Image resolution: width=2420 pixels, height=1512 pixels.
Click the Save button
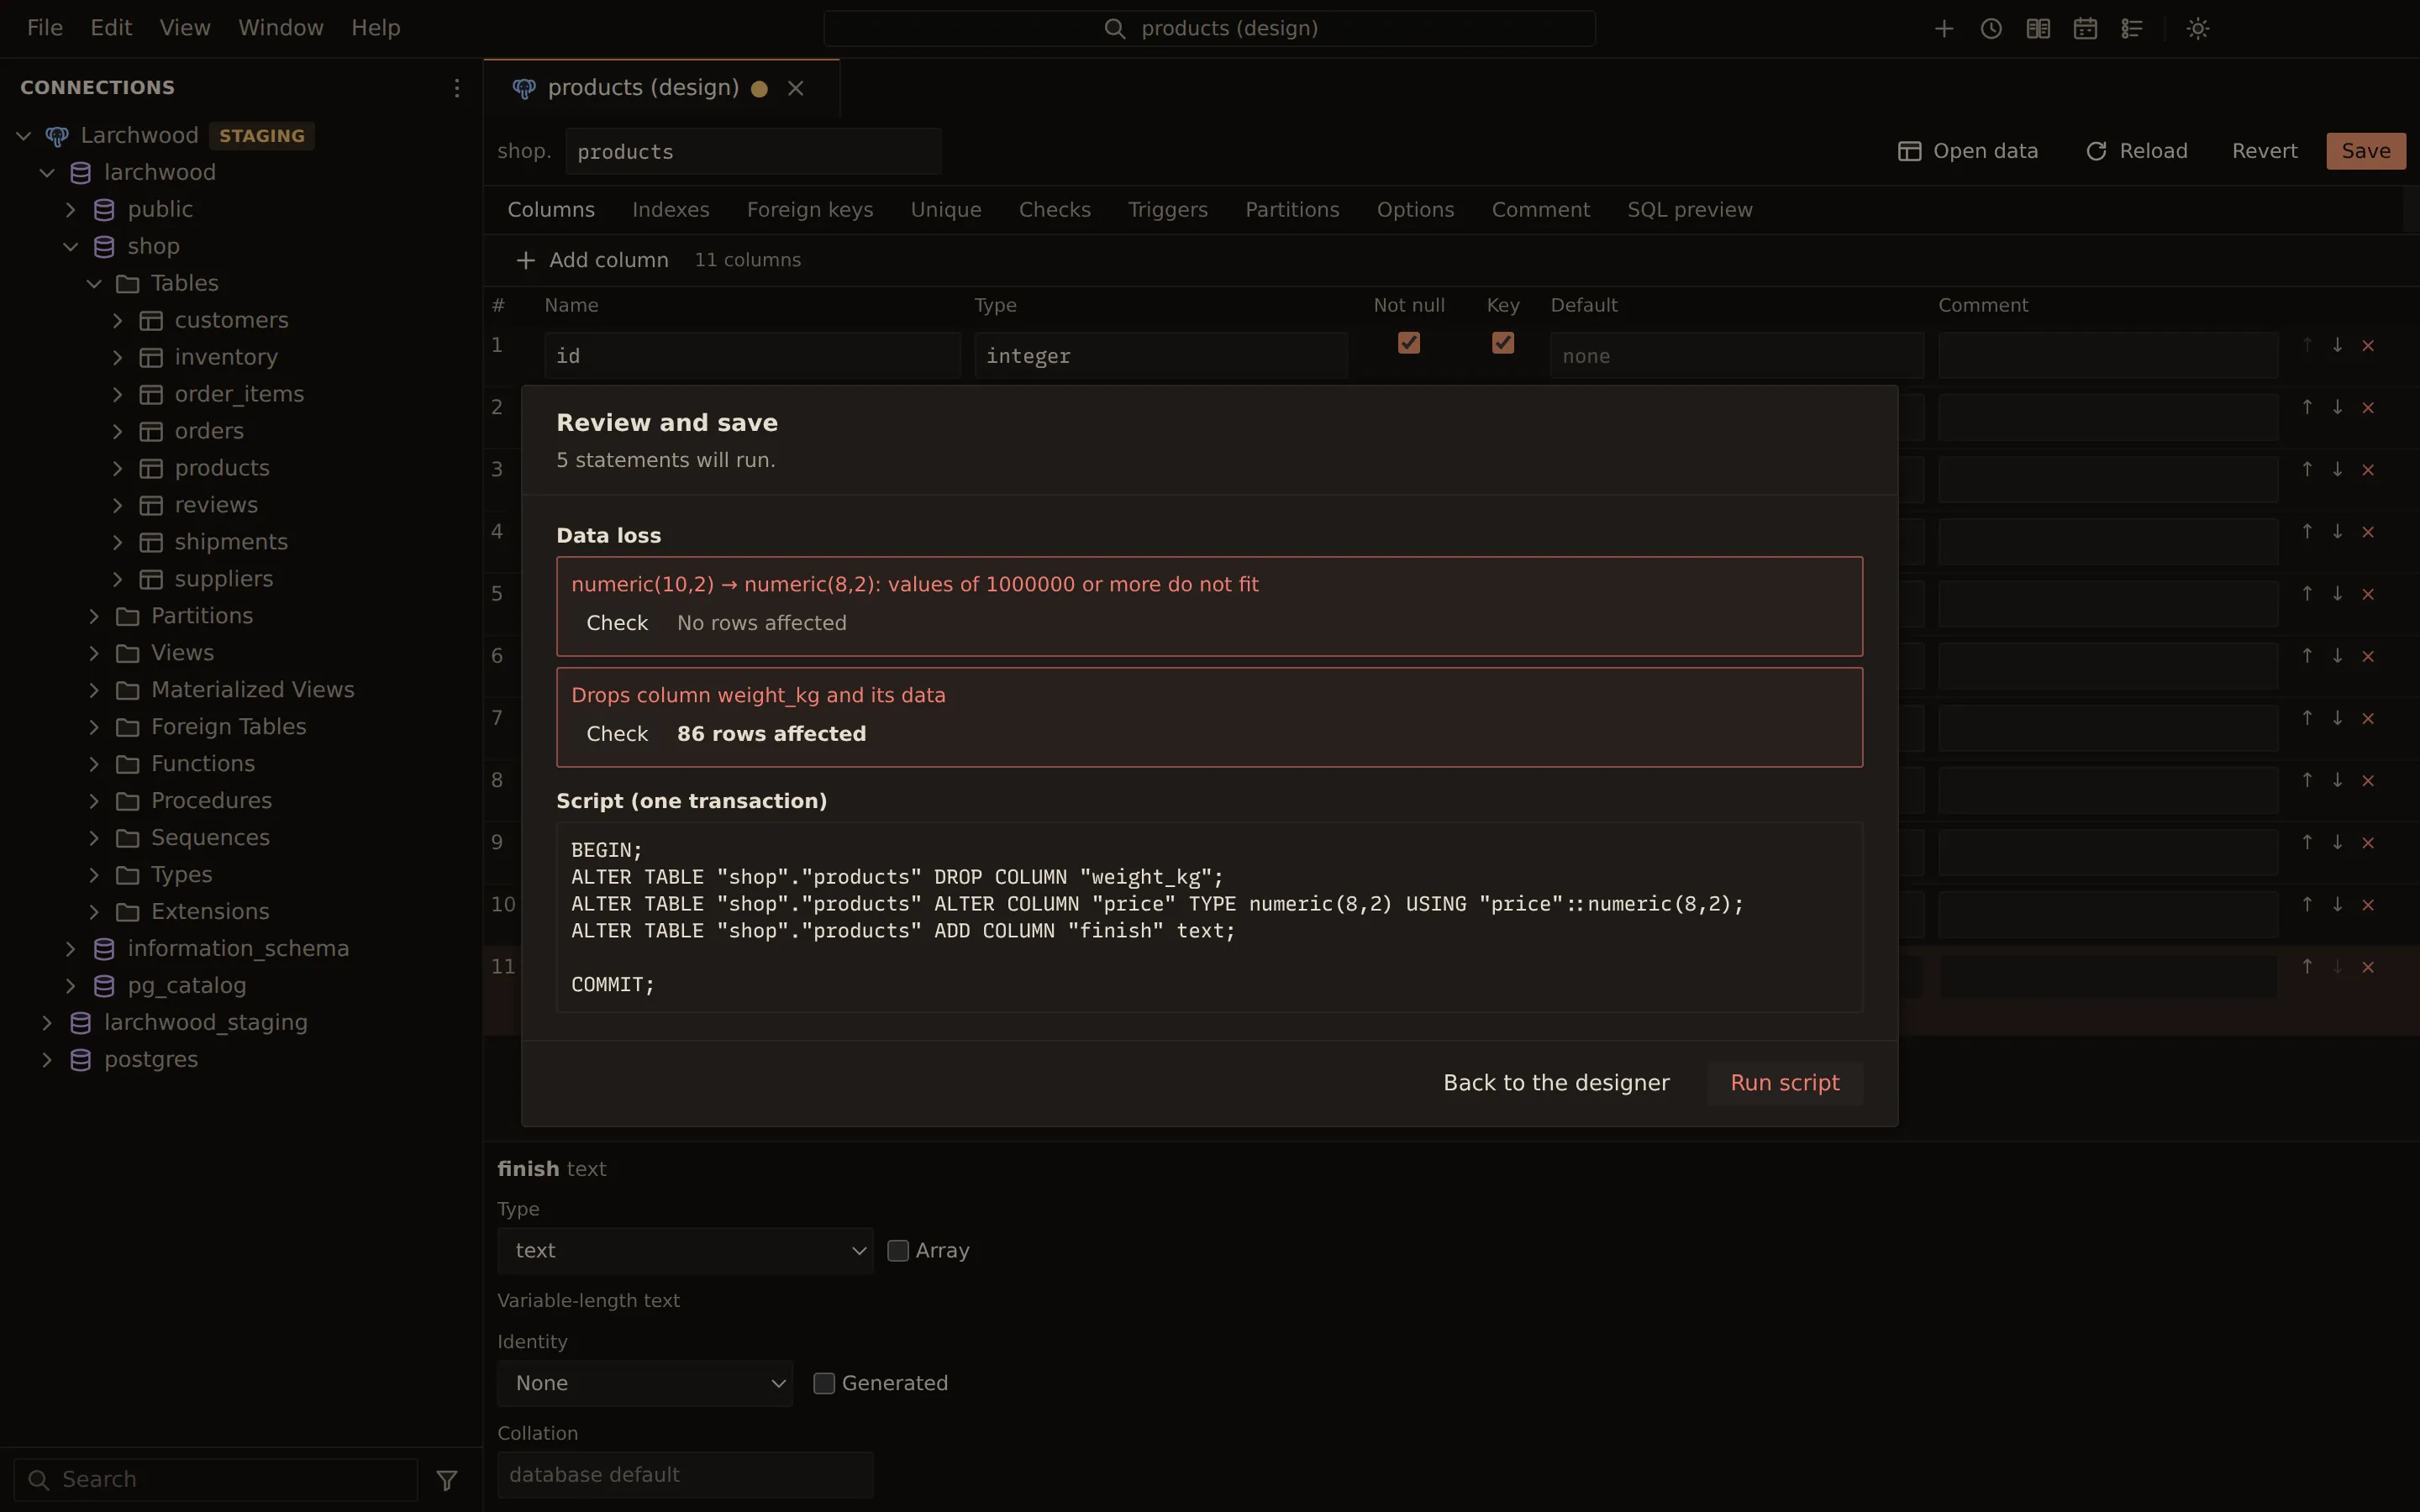(x=2365, y=151)
